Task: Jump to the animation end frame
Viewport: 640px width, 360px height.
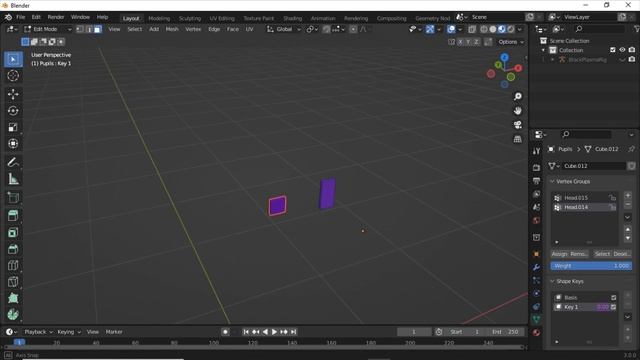Action: click(x=293, y=332)
